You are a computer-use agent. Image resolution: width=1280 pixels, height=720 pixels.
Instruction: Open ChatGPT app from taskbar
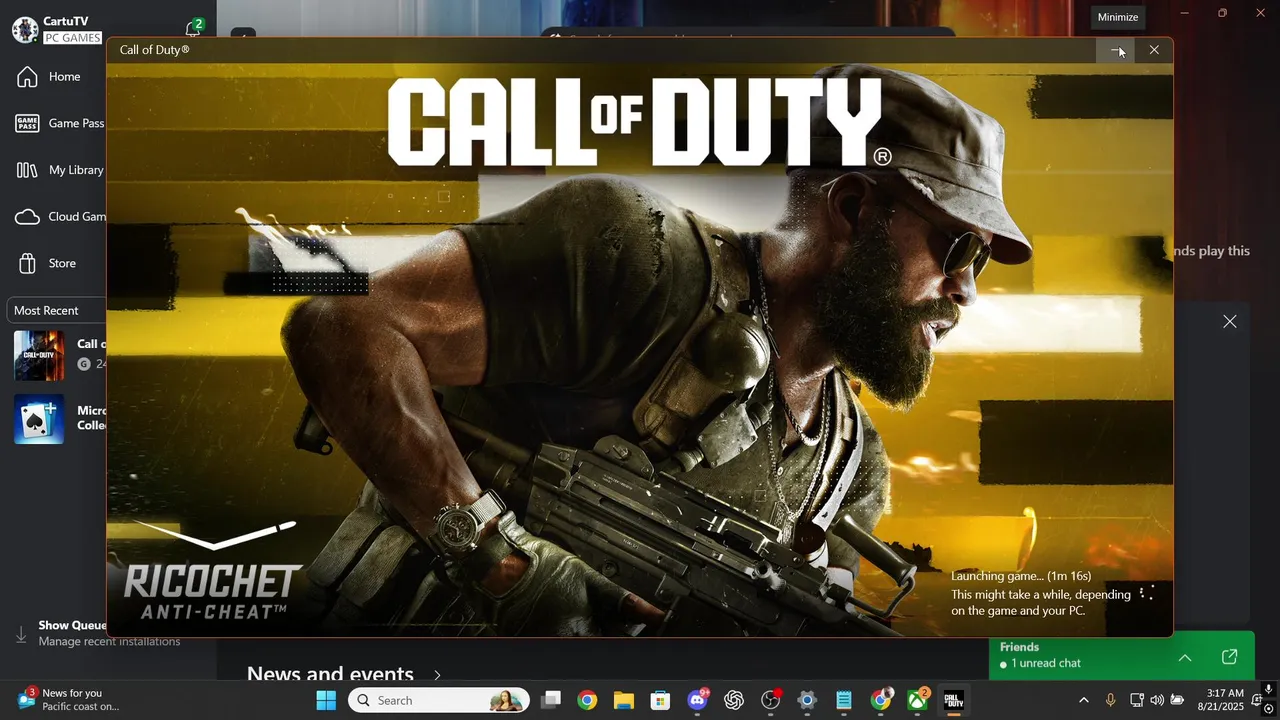tap(734, 700)
